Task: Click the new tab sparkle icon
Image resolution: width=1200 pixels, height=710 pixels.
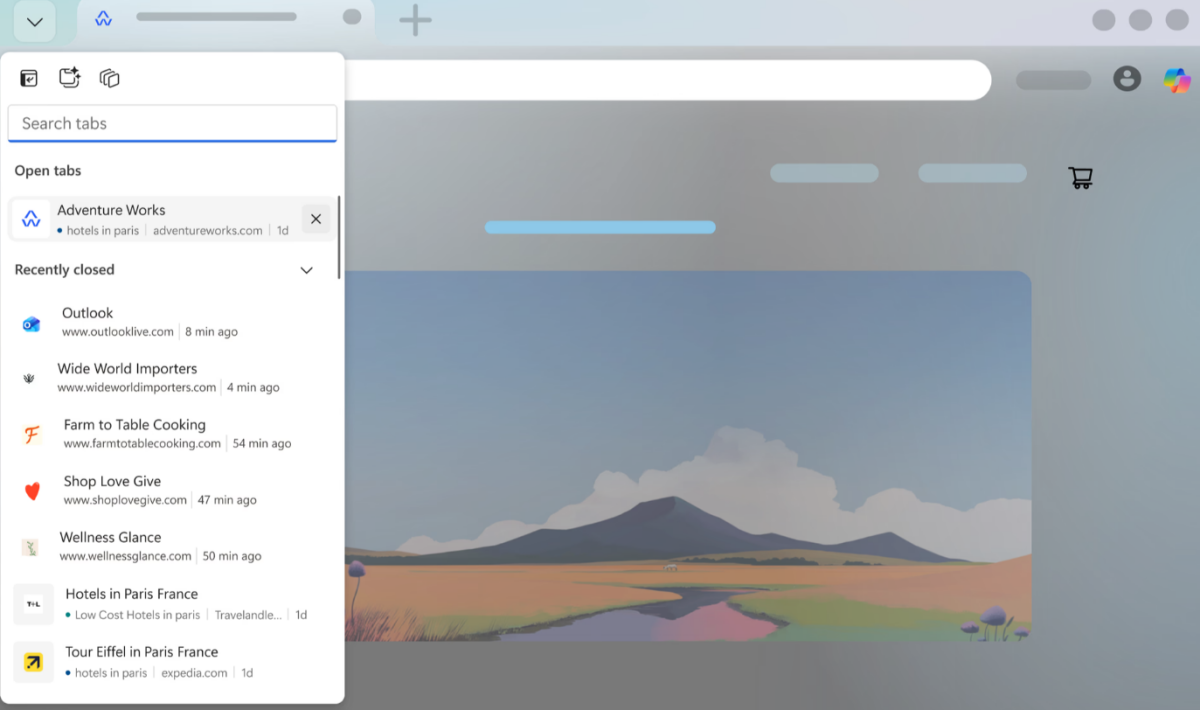Action: click(x=69, y=77)
